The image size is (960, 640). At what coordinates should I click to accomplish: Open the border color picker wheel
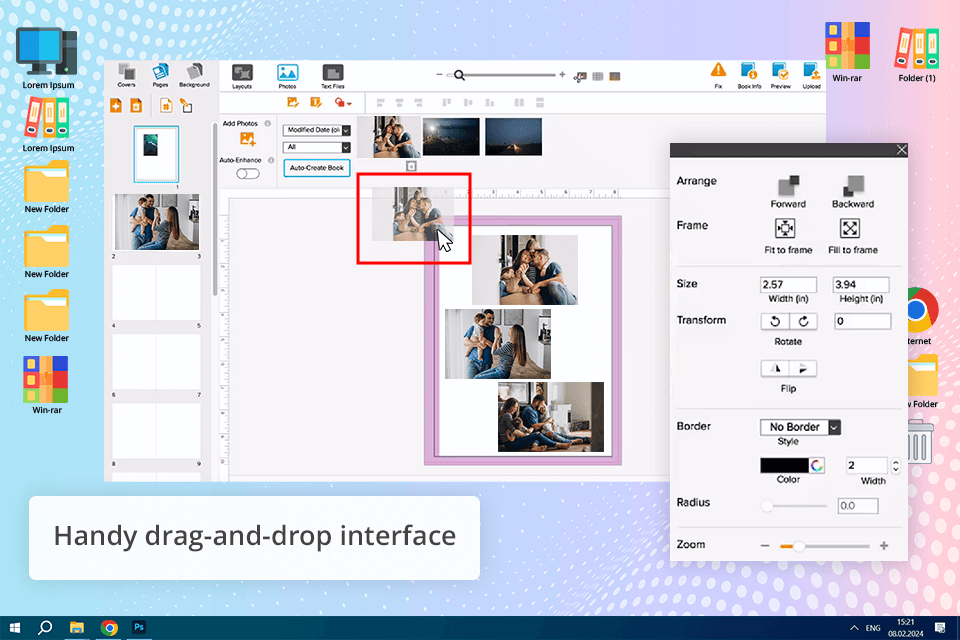point(817,465)
